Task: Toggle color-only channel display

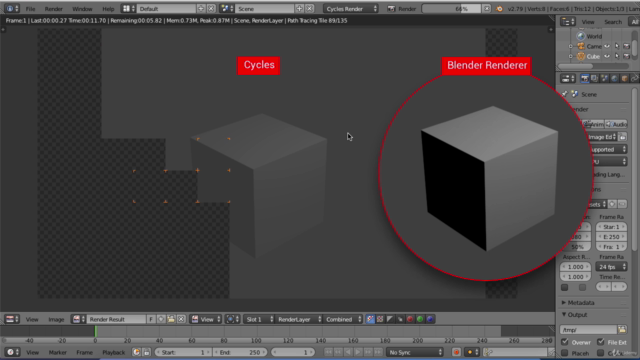Action: (380, 319)
